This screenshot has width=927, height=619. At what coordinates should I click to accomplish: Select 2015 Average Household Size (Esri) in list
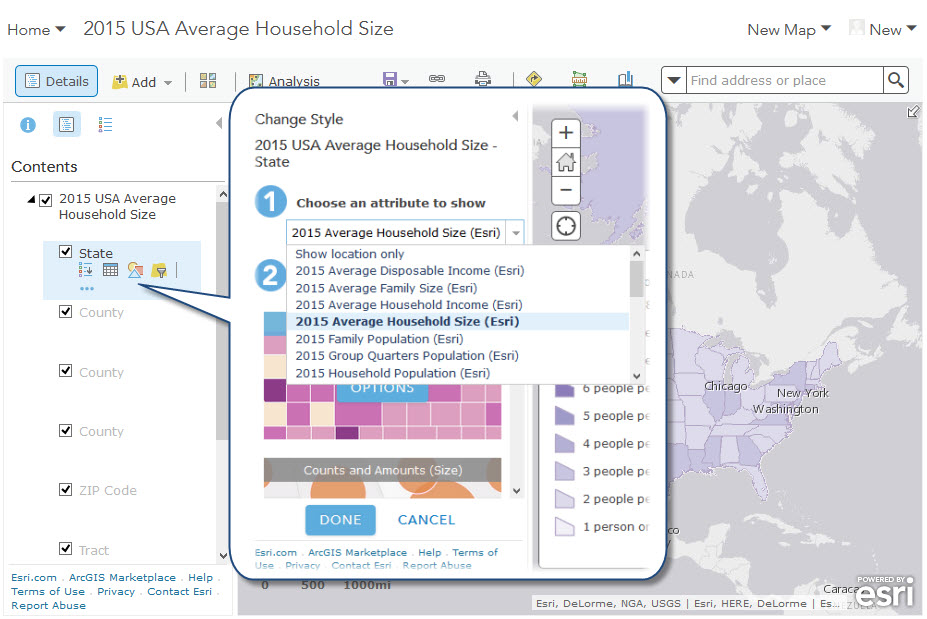pos(407,322)
